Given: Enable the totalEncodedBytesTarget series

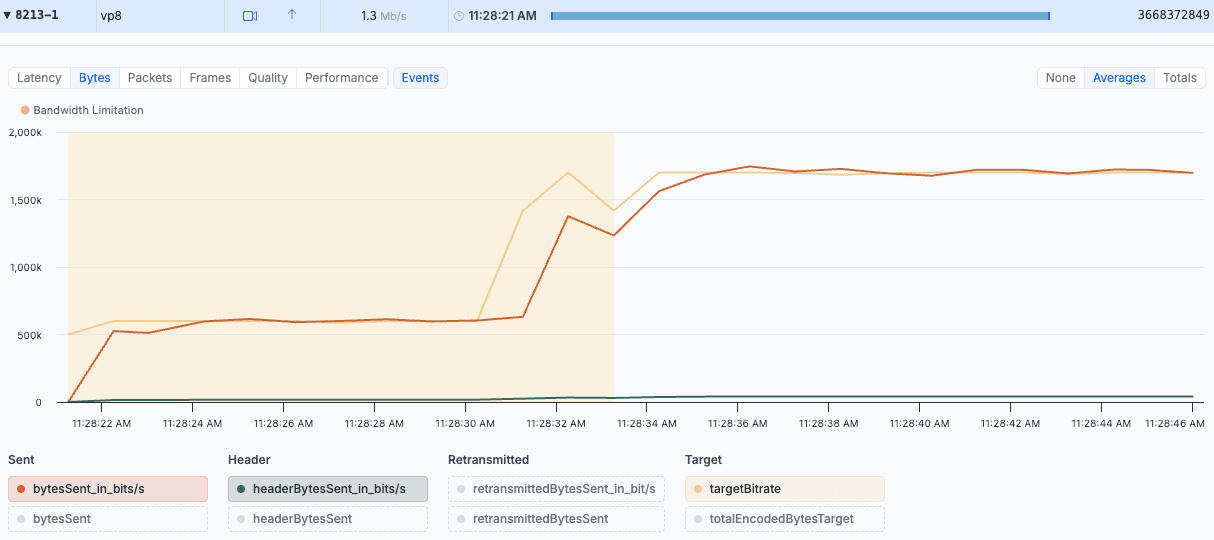Looking at the screenshot, I should point(784,519).
